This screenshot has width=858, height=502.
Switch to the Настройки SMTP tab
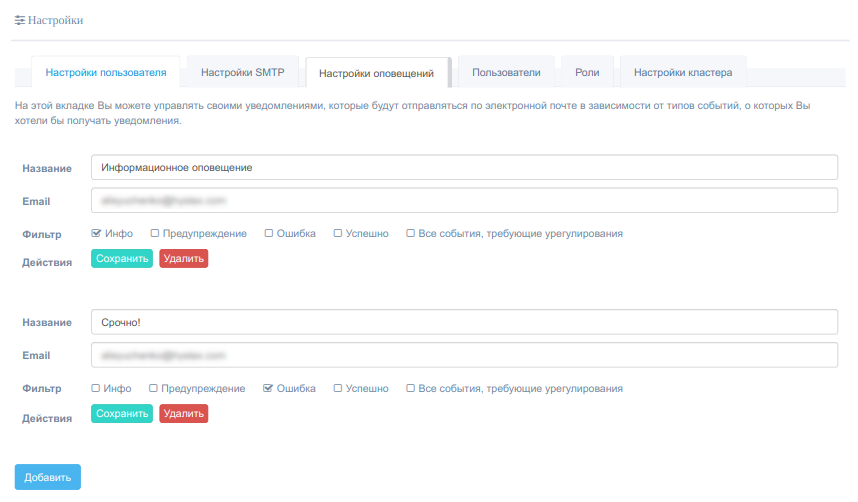point(242,72)
